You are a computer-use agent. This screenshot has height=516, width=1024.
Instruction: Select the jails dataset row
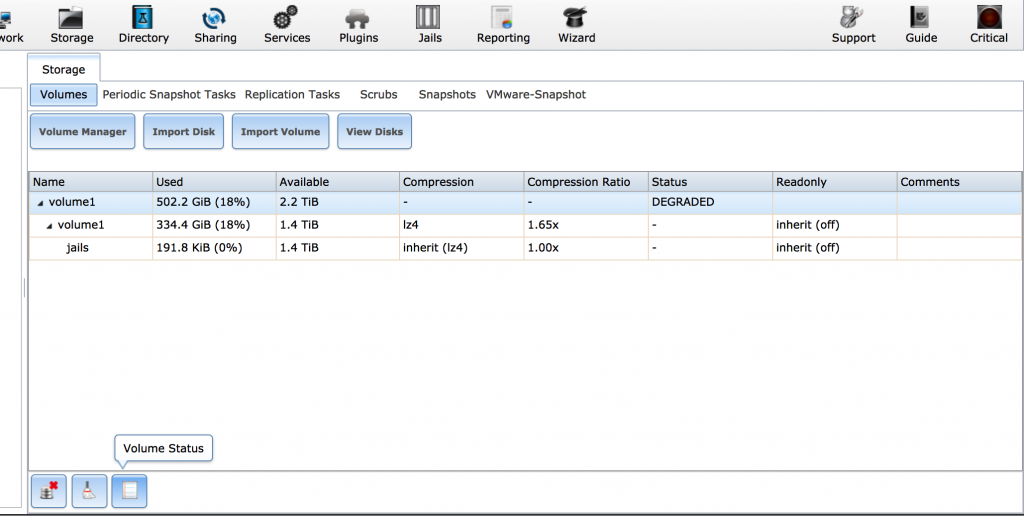click(526, 248)
